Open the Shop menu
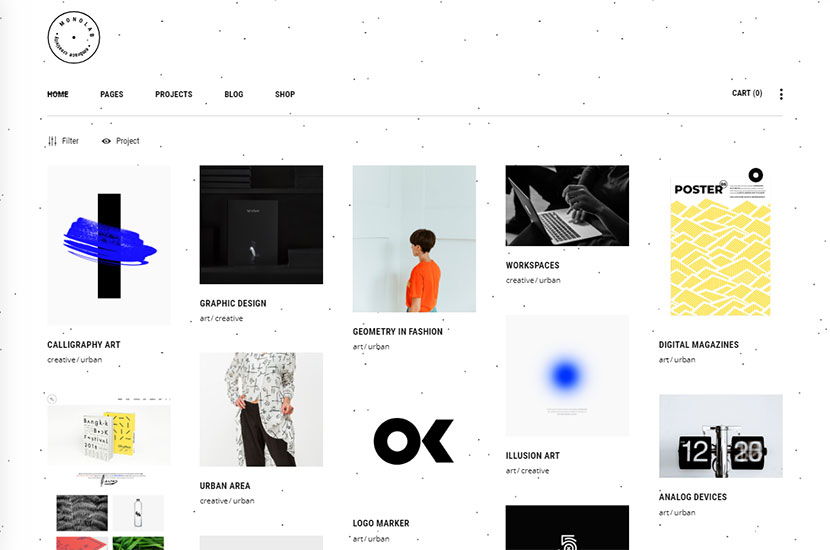The width and height of the screenshot is (830, 550). (285, 94)
